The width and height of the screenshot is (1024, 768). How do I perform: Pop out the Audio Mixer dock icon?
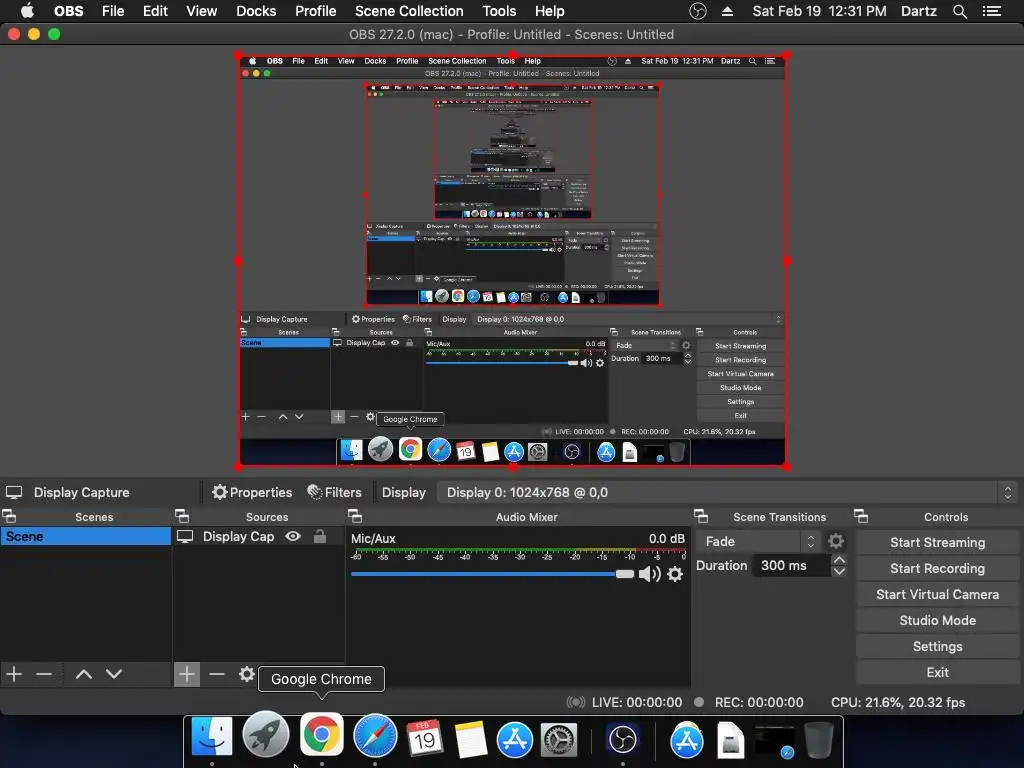355,517
